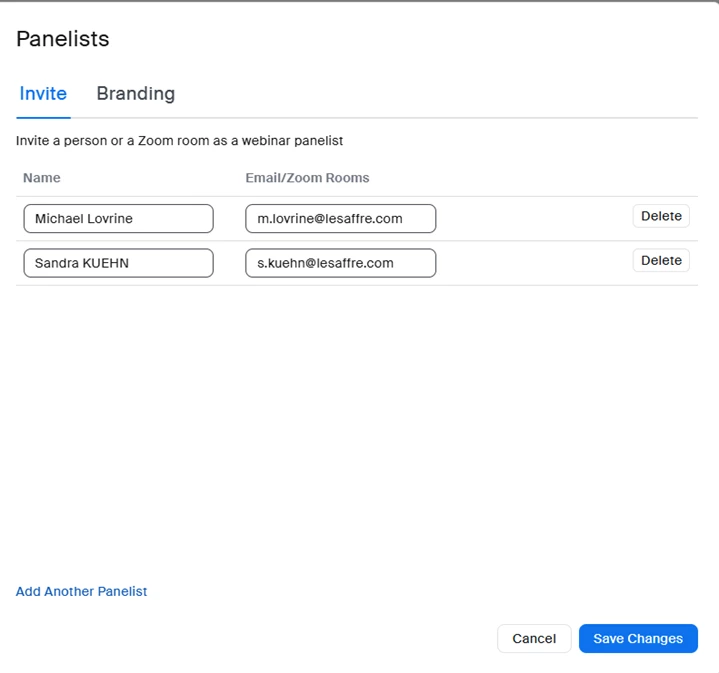Edit the m.lovrine@lesaffre.com email field
The width and height of the screenshot is (719, 673).
click(340, 218)
